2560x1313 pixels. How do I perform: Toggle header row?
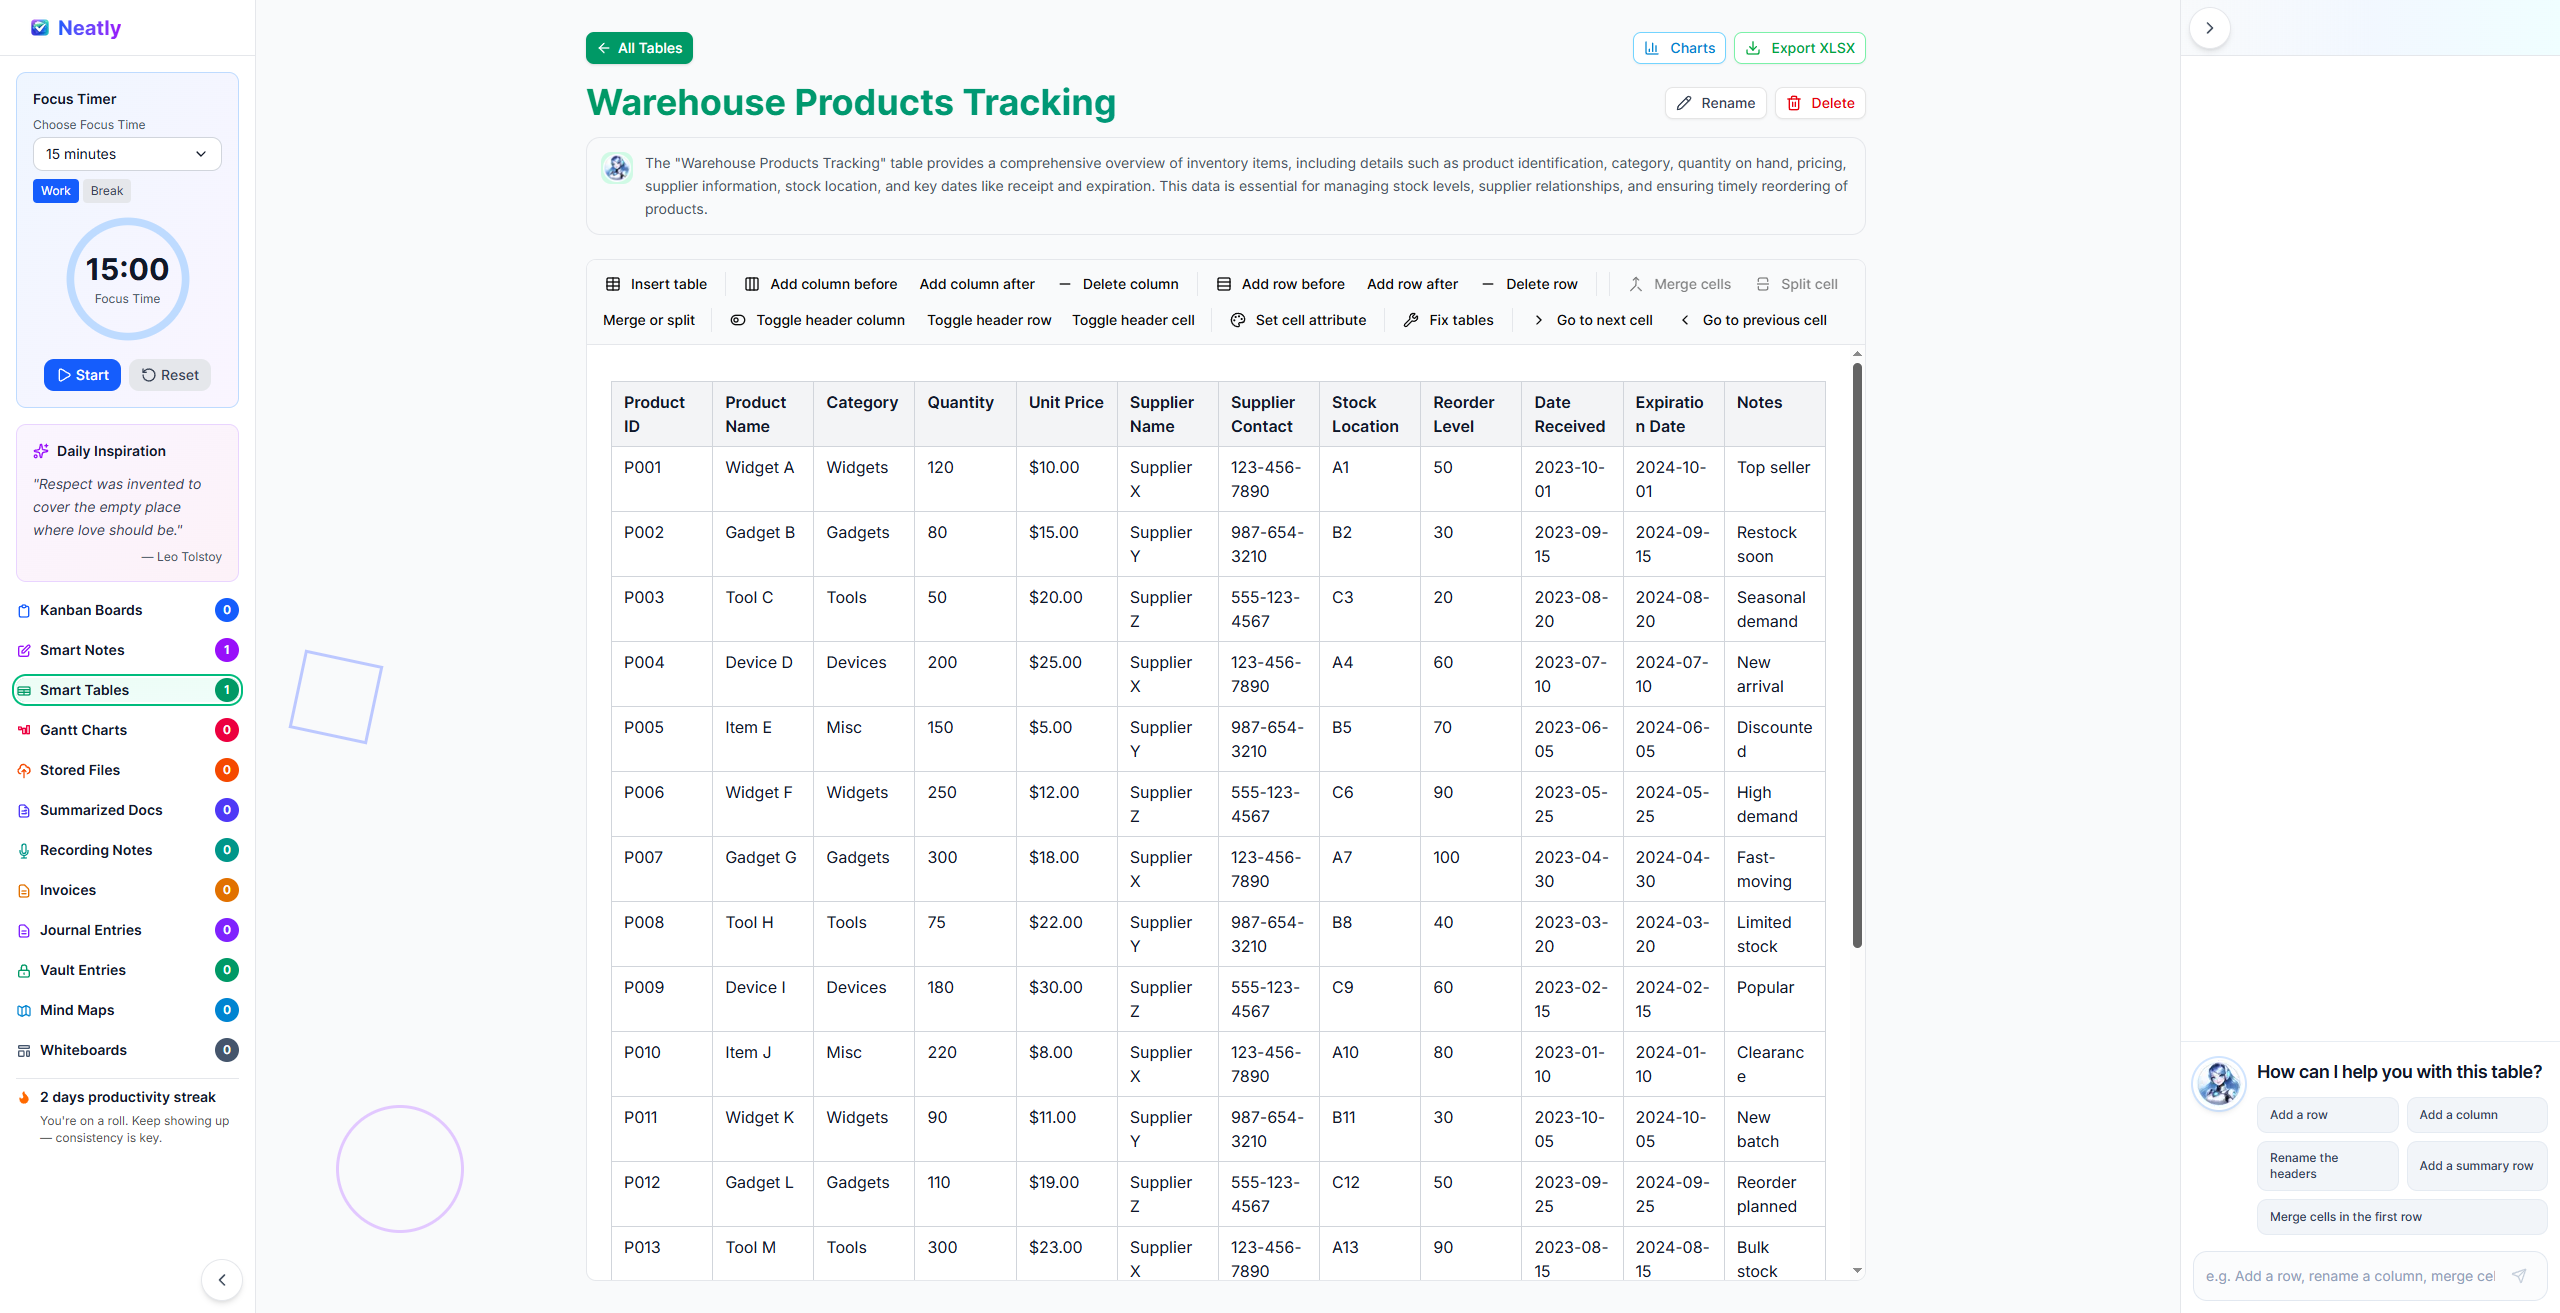(988, 320)
